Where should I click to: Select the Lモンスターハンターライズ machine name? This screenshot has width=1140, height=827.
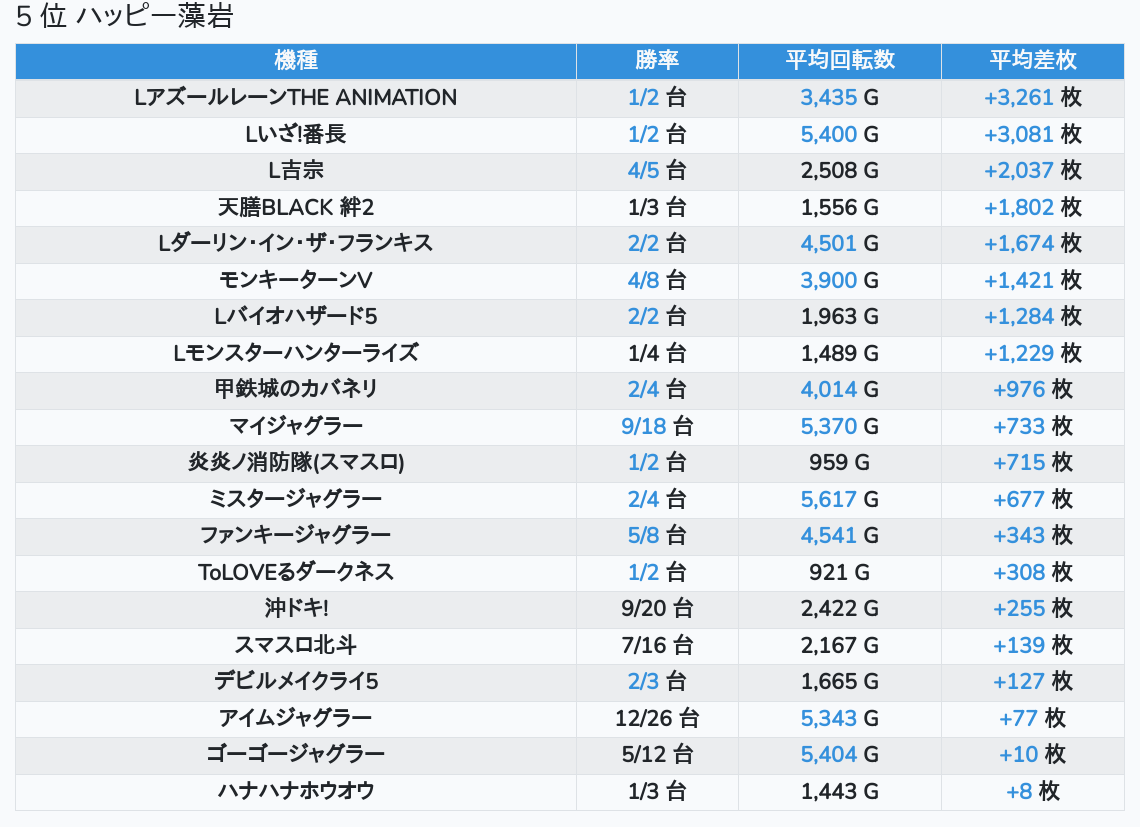coord(296,353)
